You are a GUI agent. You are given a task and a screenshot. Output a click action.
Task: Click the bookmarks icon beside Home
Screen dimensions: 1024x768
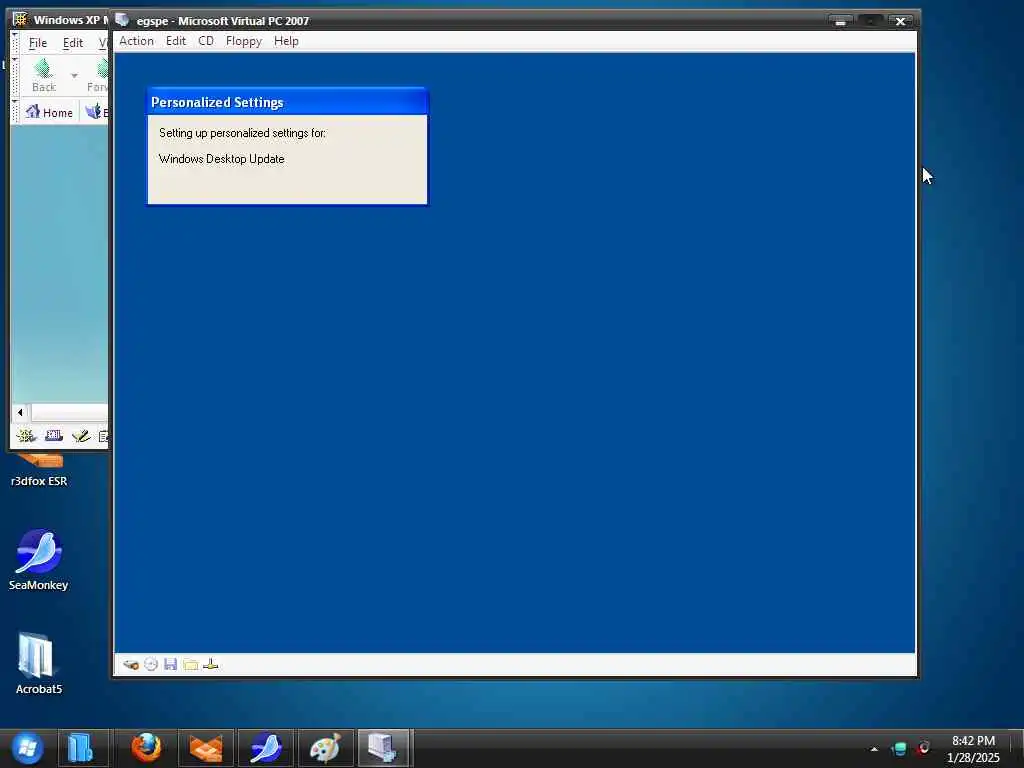[93, 112]
